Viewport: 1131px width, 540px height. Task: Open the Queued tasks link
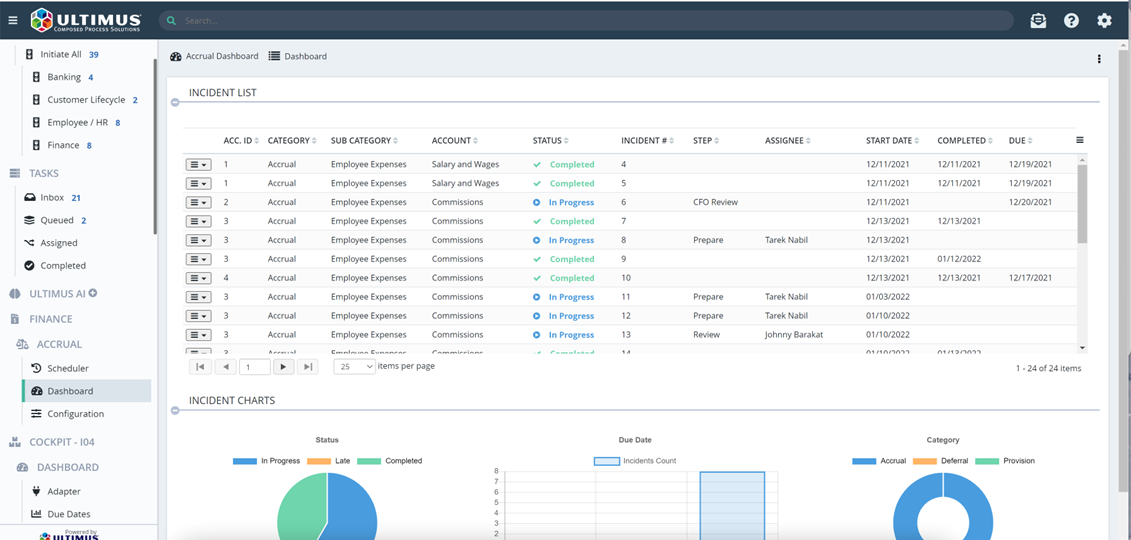(x=57, y=220)
